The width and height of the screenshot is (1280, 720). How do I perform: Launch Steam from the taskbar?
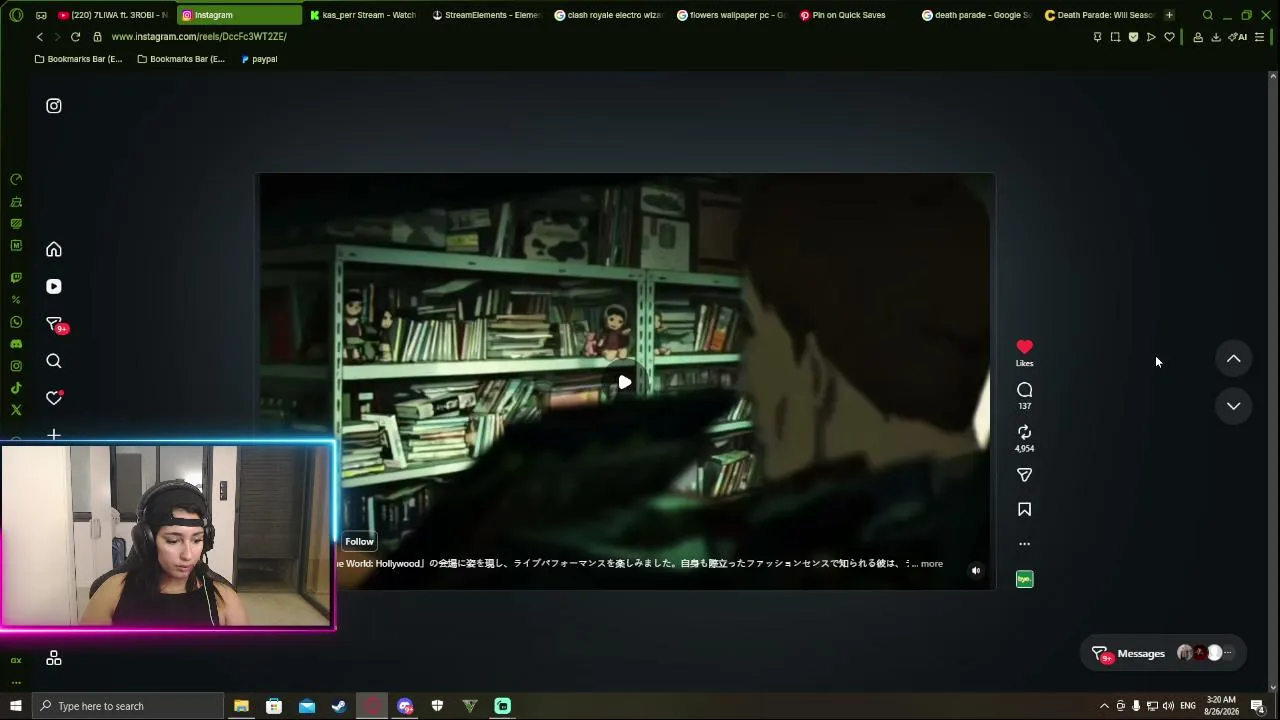339,706
